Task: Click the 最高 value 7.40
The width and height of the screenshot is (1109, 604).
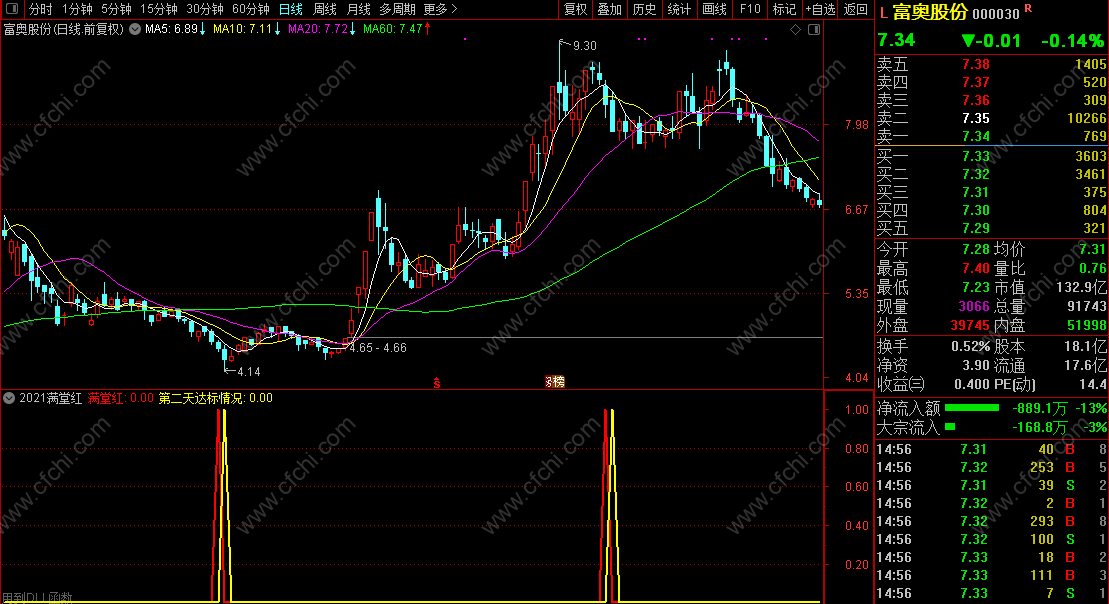Action: coord(975,269)
